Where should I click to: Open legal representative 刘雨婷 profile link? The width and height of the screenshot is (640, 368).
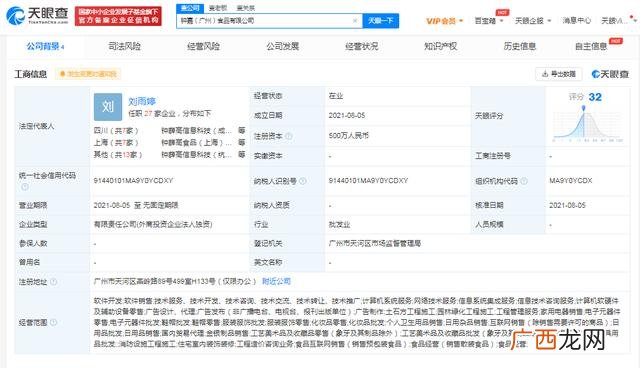[x=142, y=101]
